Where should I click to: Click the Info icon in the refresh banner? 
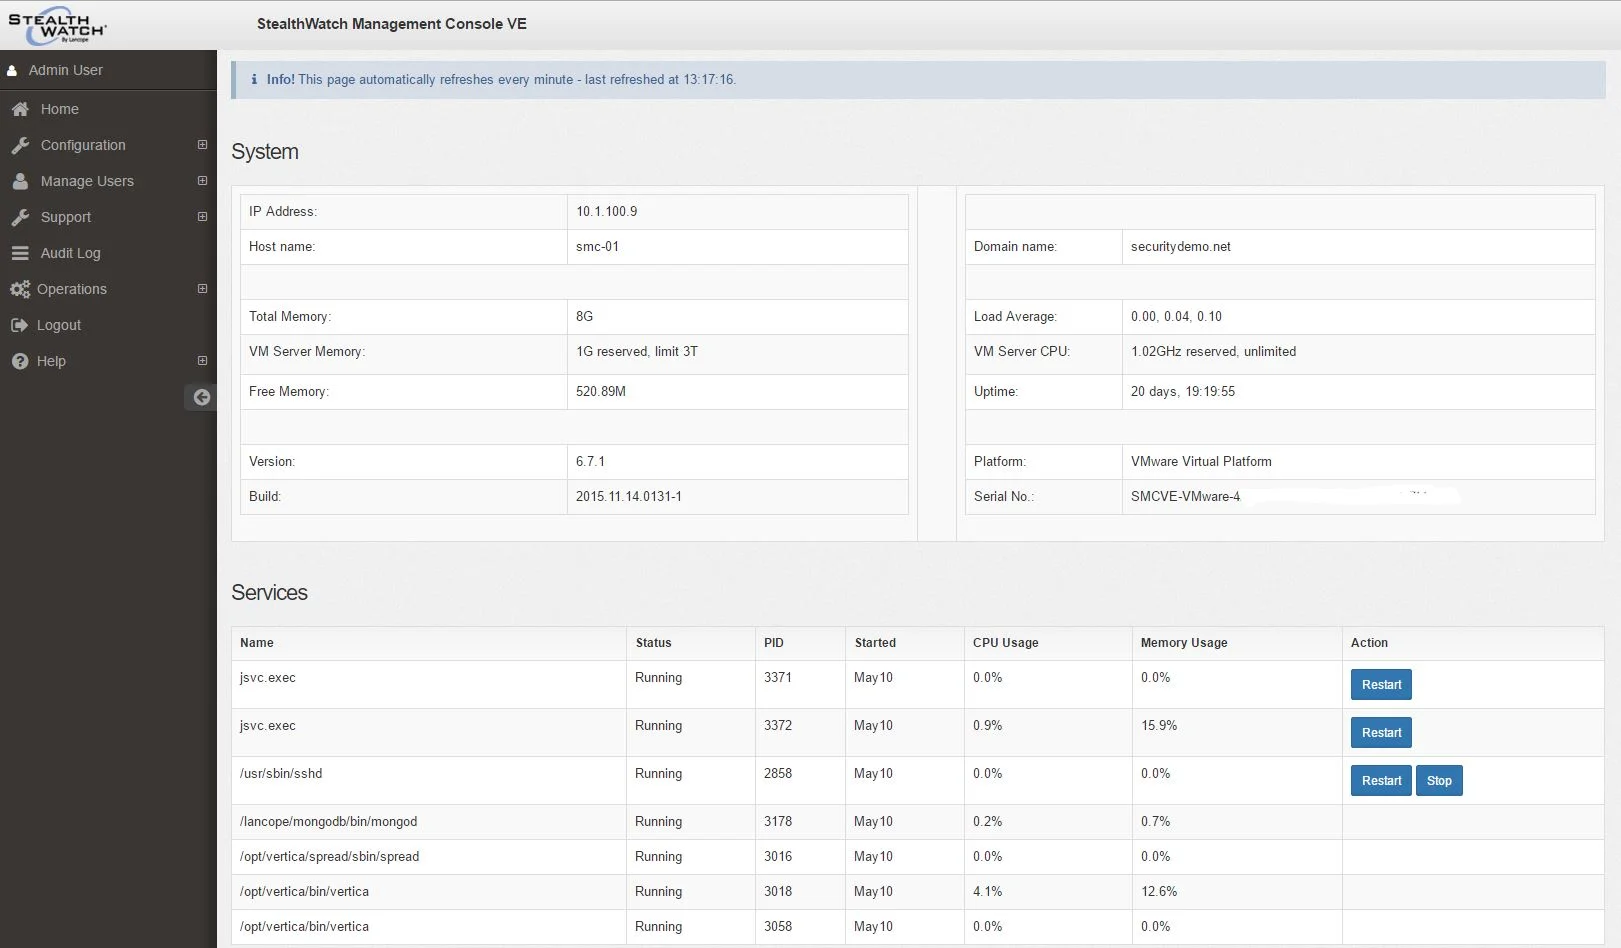point(254,79)
